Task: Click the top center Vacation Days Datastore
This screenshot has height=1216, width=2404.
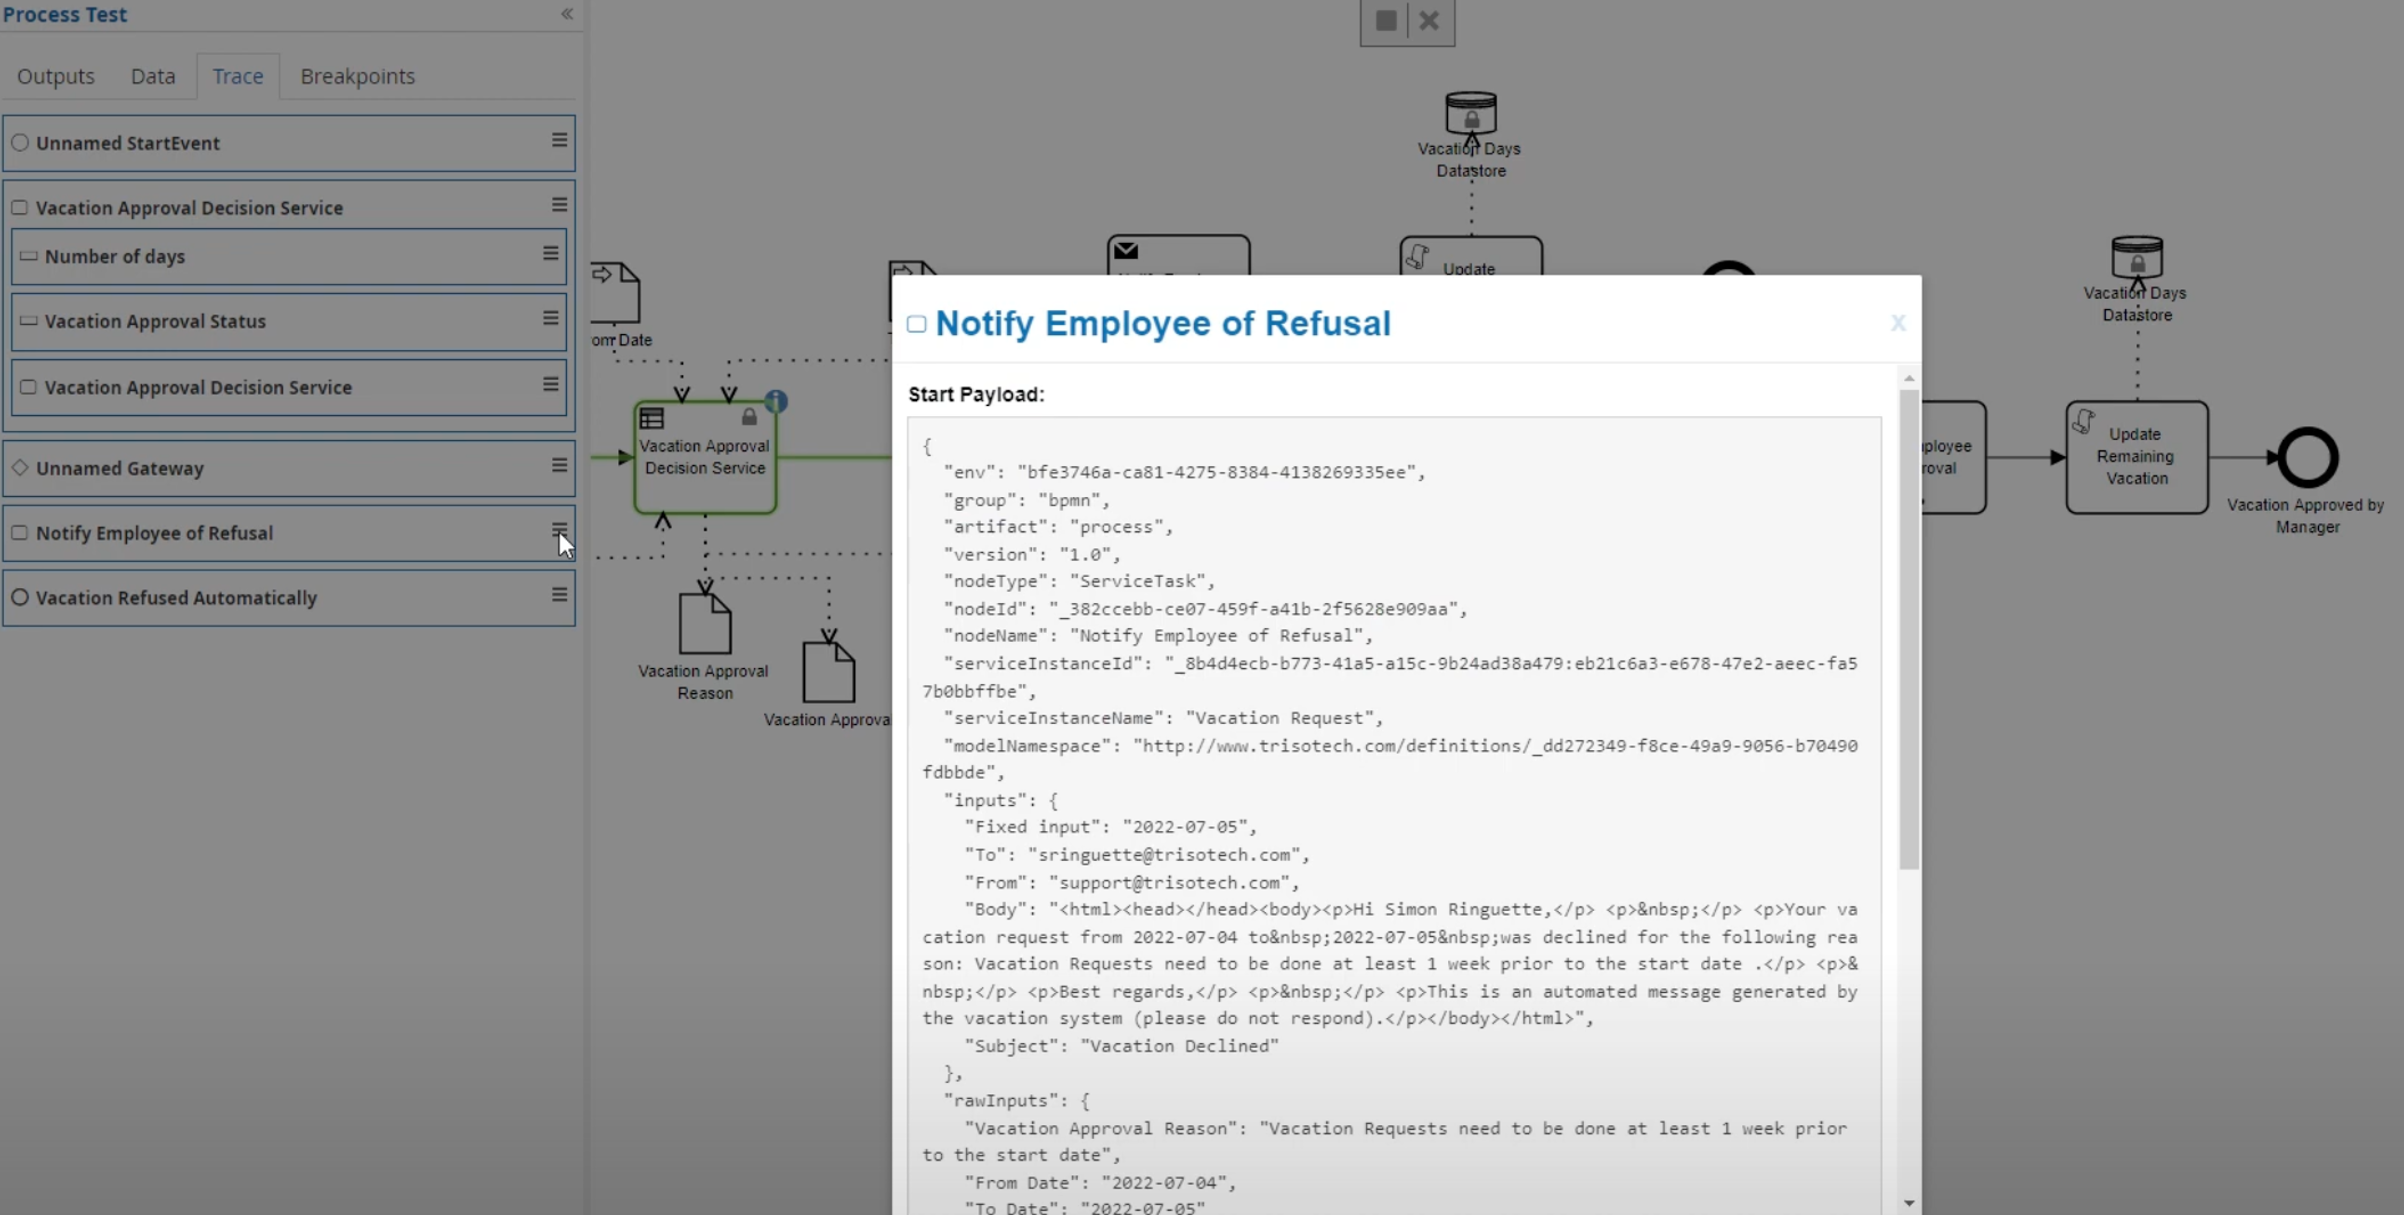Action: (x=1470, y=114)
